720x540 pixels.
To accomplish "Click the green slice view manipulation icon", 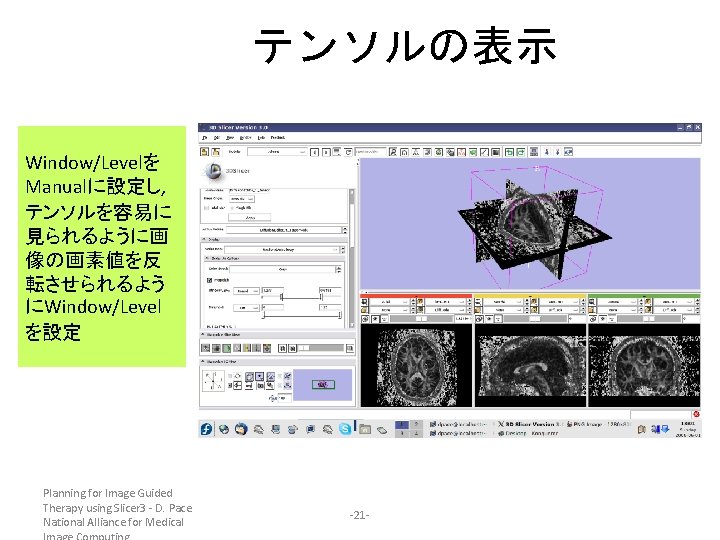I will (x=226, y=349).
